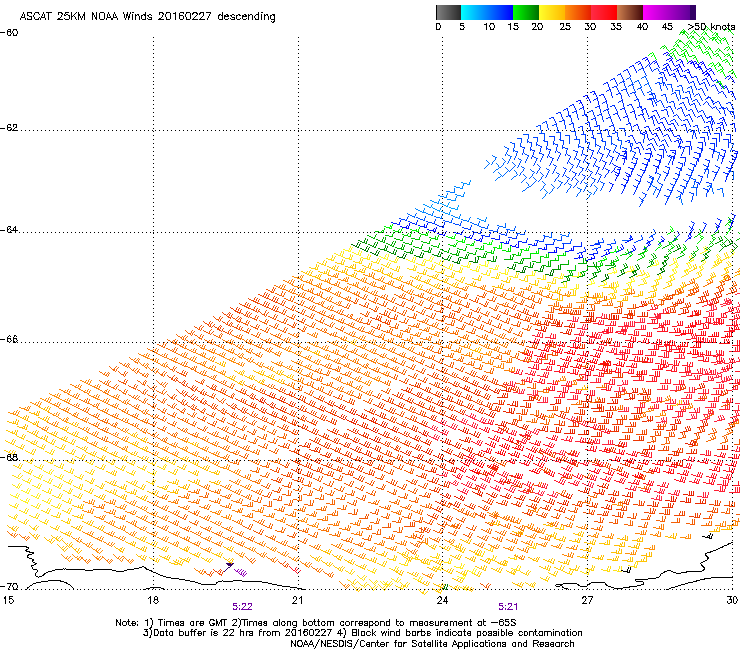
Task: Click the "-70" latitude axis label
Action: 9,587
